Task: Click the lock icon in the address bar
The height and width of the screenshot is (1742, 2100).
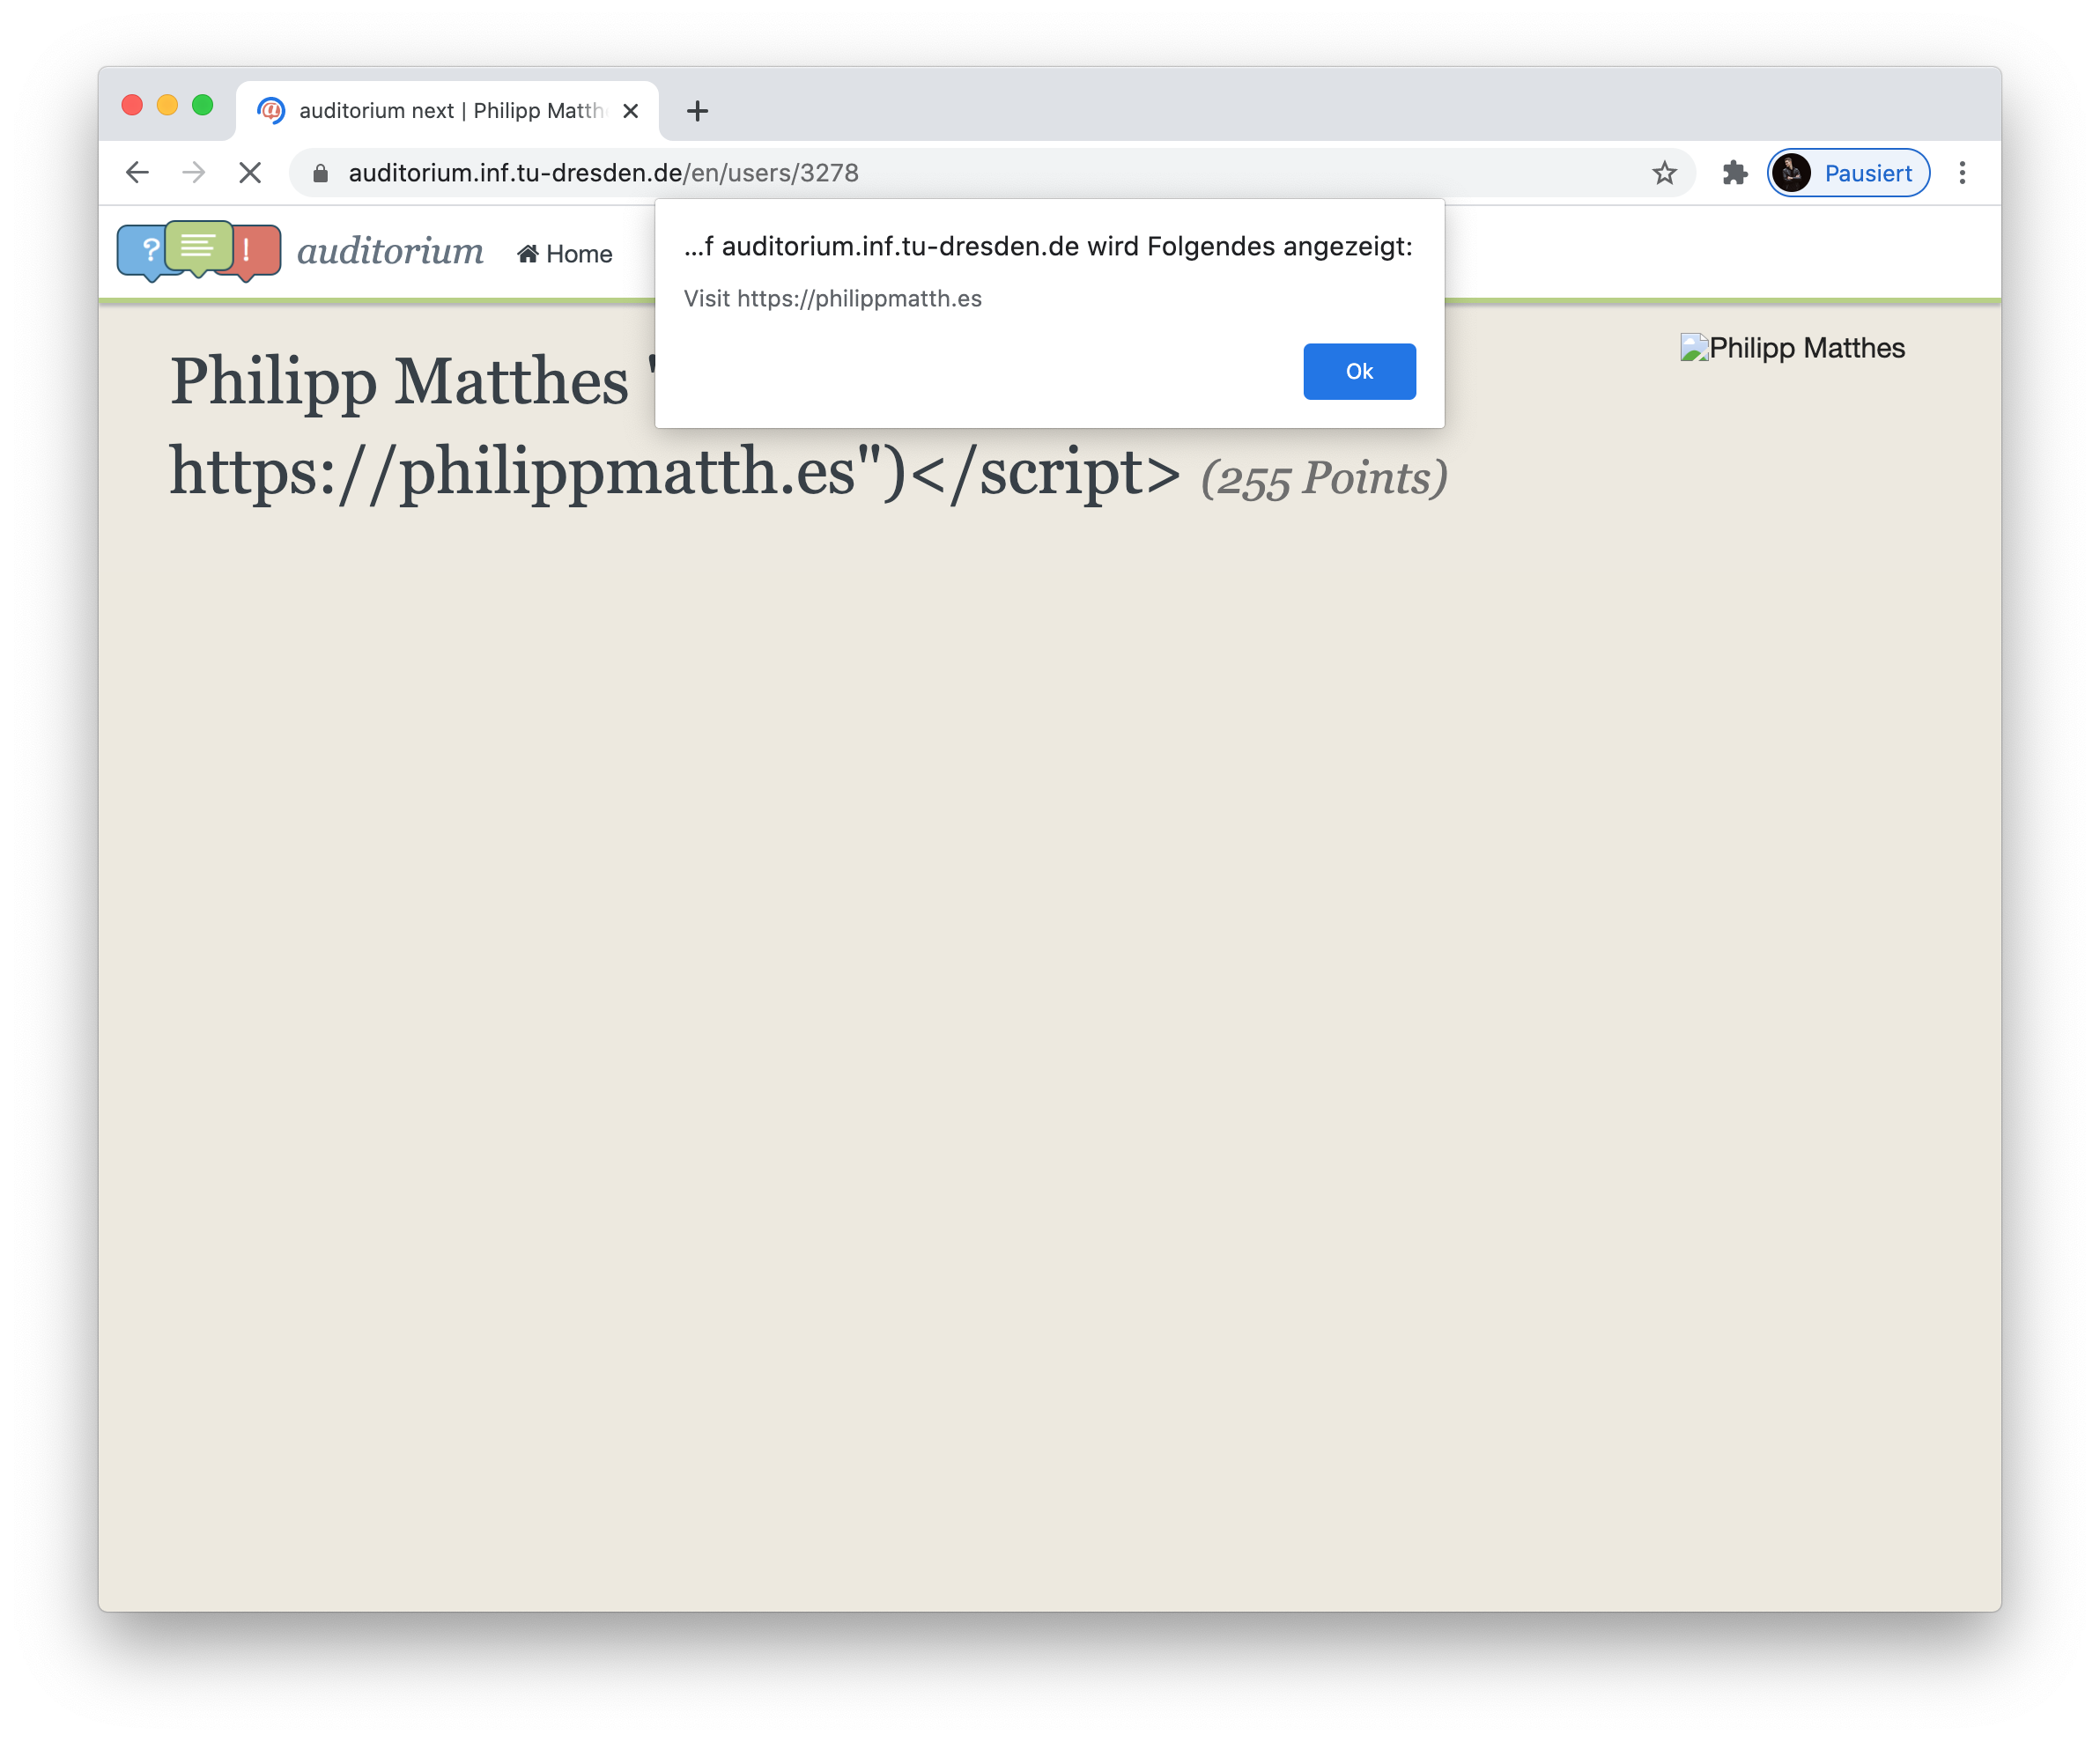Action: 320,173
